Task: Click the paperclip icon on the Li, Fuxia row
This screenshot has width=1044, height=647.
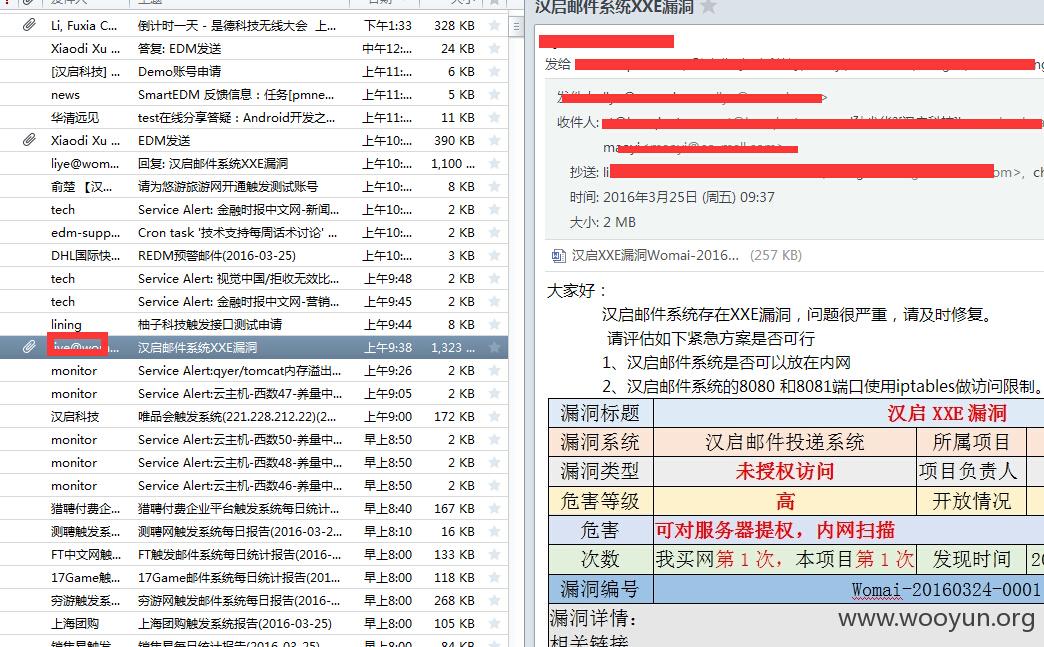Action: click(29, 25)
